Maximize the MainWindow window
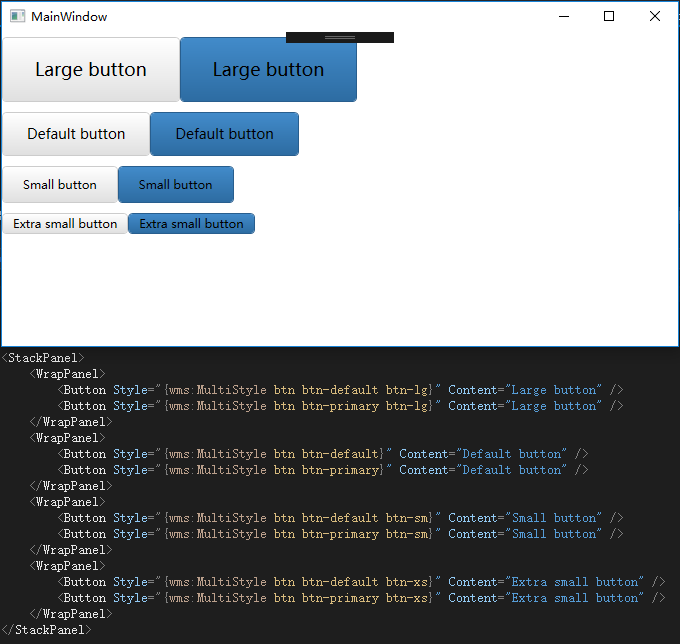 pos(609,16)
